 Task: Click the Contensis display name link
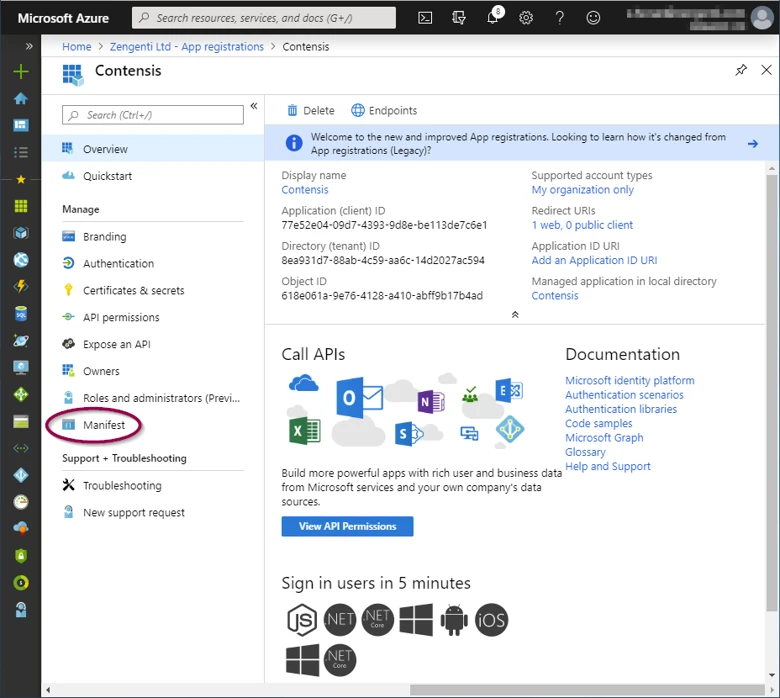click(304, 190)
